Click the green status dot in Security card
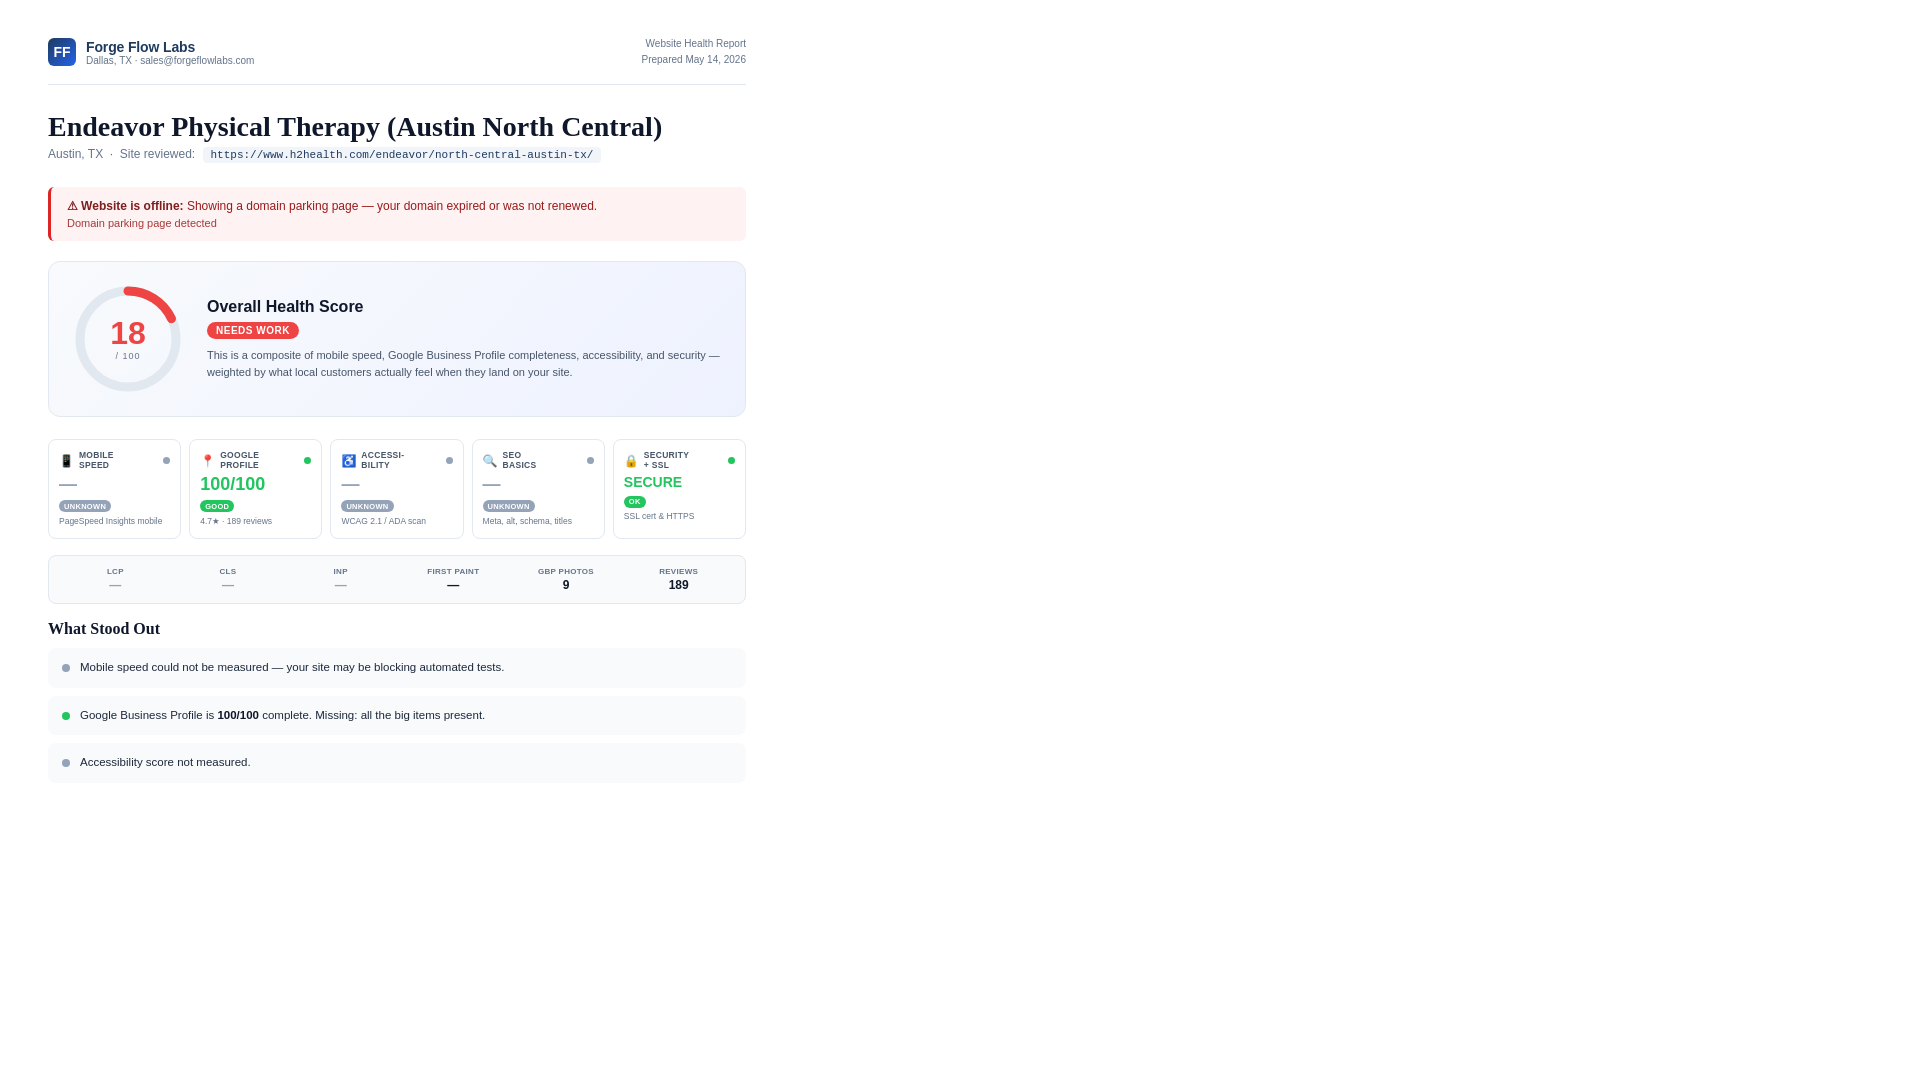 (731, 461)
